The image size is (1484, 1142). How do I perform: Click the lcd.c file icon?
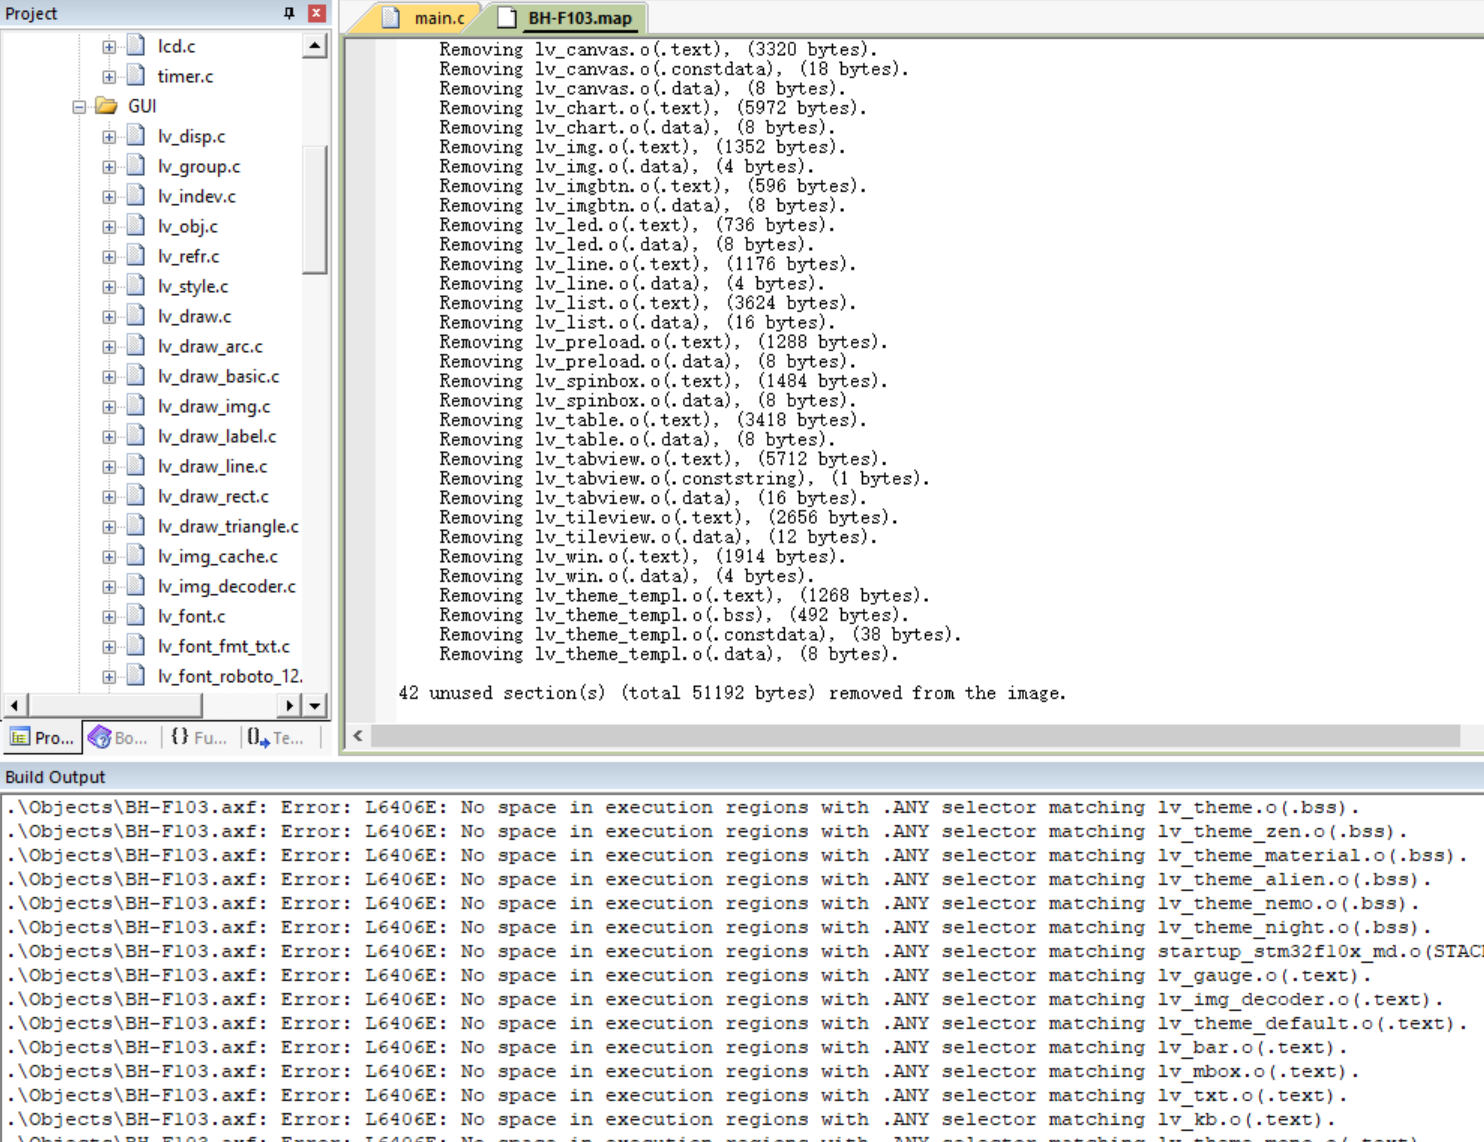point(136,45)
